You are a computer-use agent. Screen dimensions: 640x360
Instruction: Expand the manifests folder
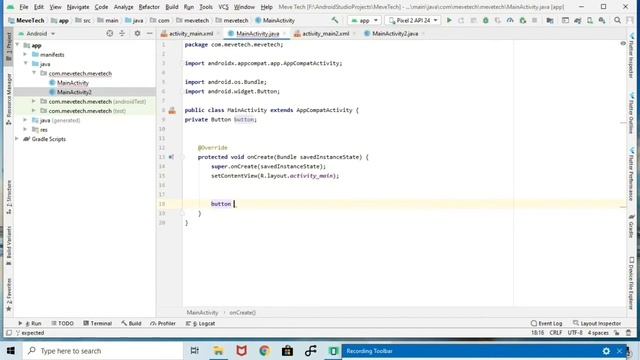coord(25,54)
